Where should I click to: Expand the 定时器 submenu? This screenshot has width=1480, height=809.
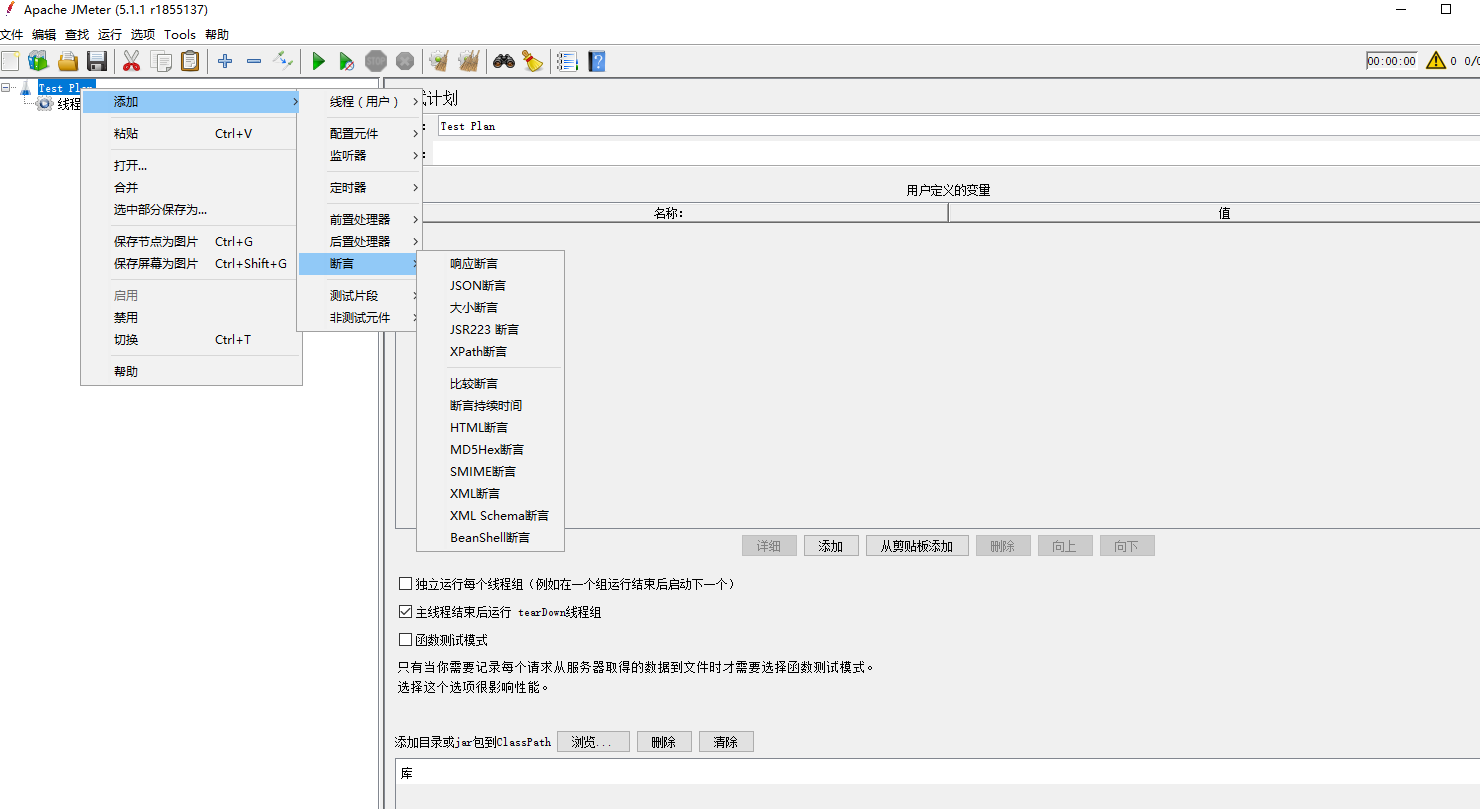[360, 187]
